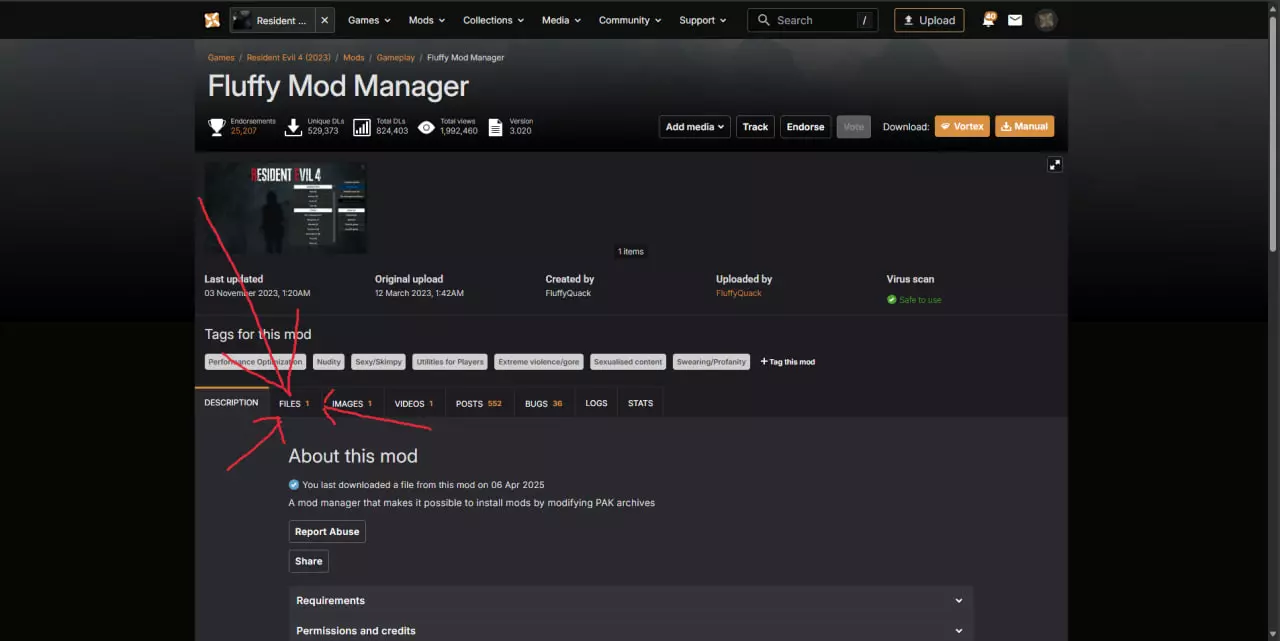Image resolution: width=1280 pixels, height=641 pixels.
Task: Open the Games dropdown menu
Action: 369,20
